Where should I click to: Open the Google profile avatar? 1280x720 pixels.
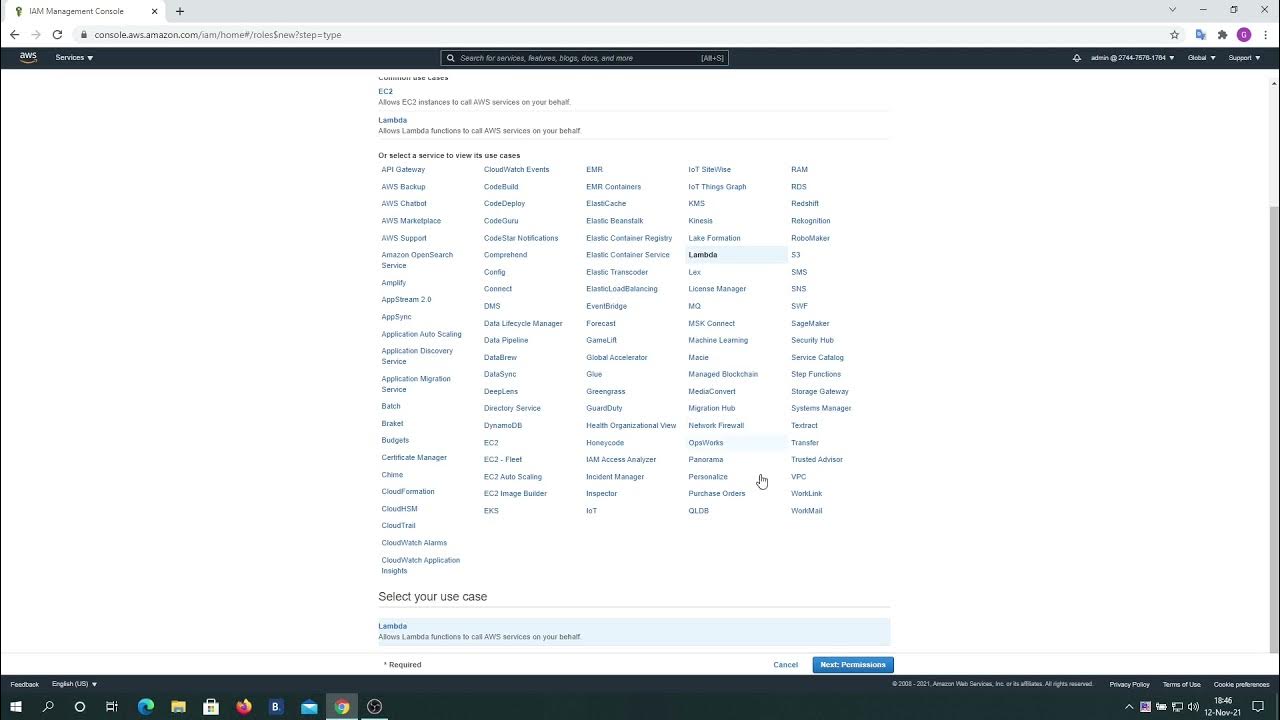coord(1244,34)
